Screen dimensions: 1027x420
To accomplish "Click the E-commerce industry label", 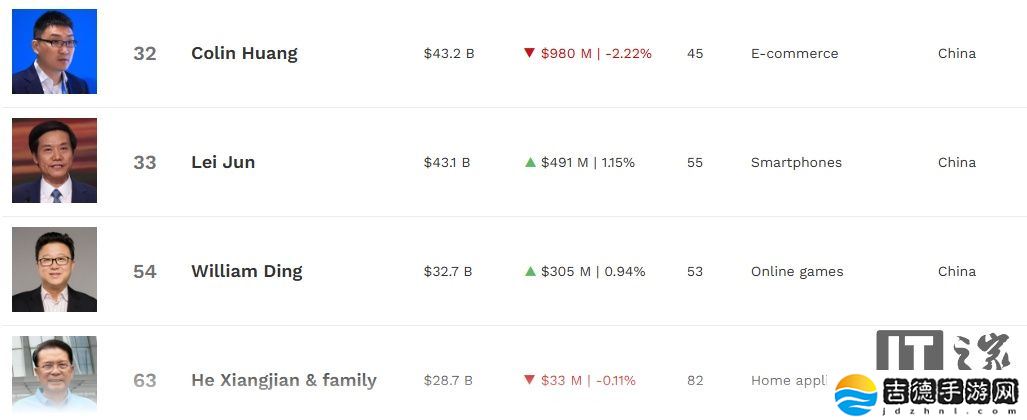I will pos(794,54).
